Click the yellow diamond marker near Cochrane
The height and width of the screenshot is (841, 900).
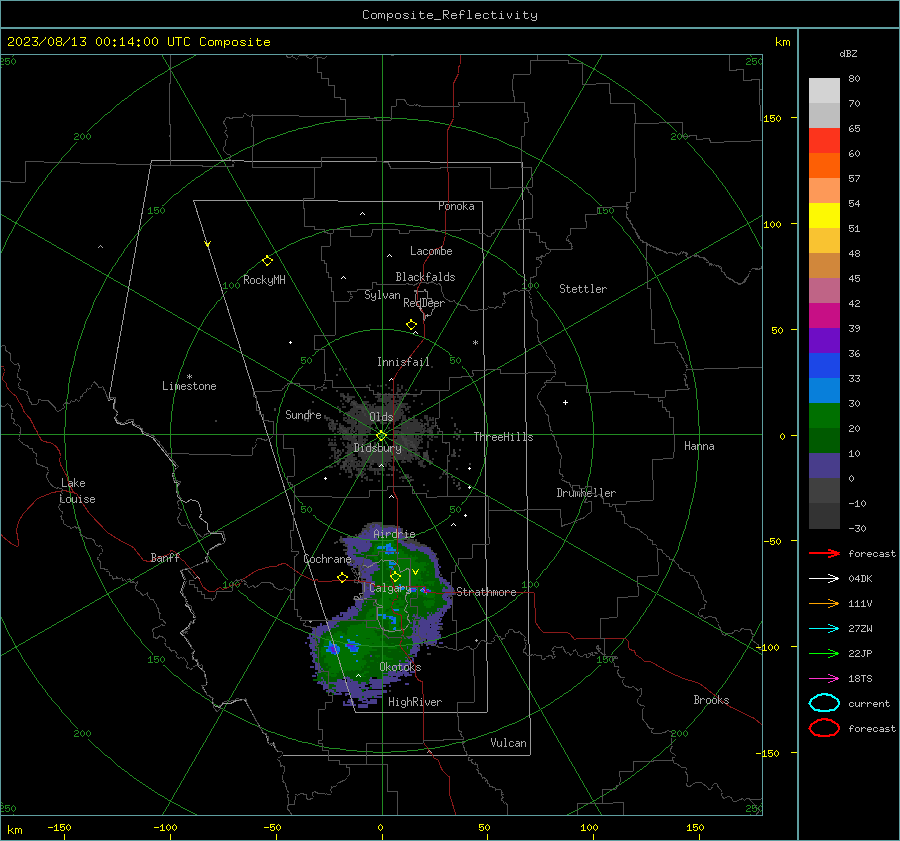(x=343, y=577)
